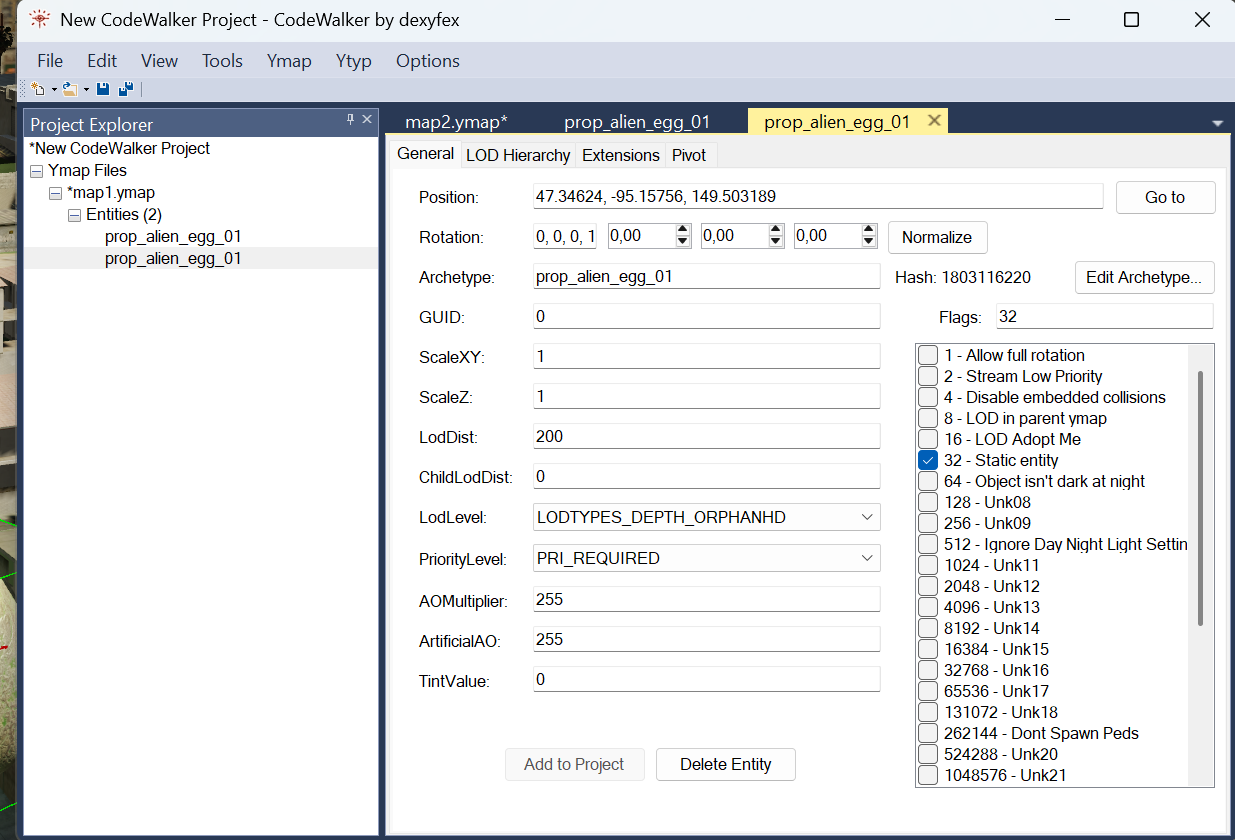This screenshot has height=840, width=1235.
Task: Click into the LodDist input field
Action: 706,437
